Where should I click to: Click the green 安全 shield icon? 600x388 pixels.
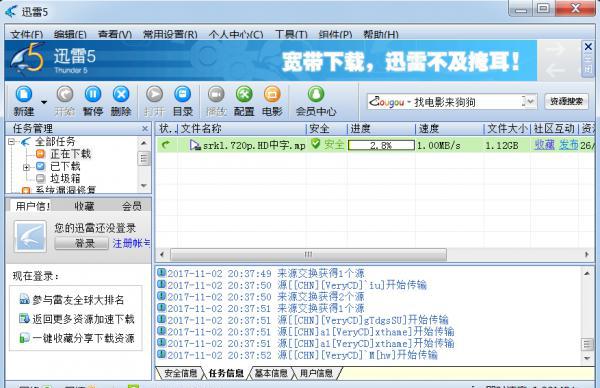click(315, 145)
